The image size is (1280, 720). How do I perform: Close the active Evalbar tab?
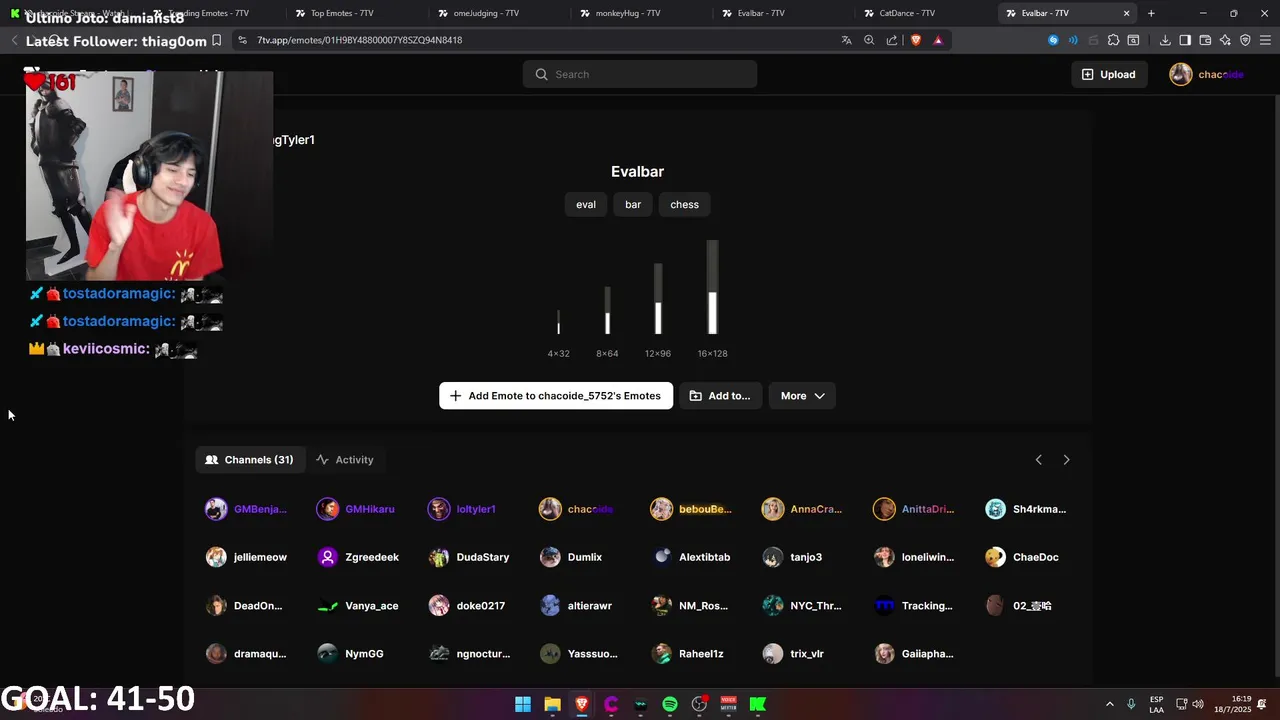click(x=1127, y=13)
